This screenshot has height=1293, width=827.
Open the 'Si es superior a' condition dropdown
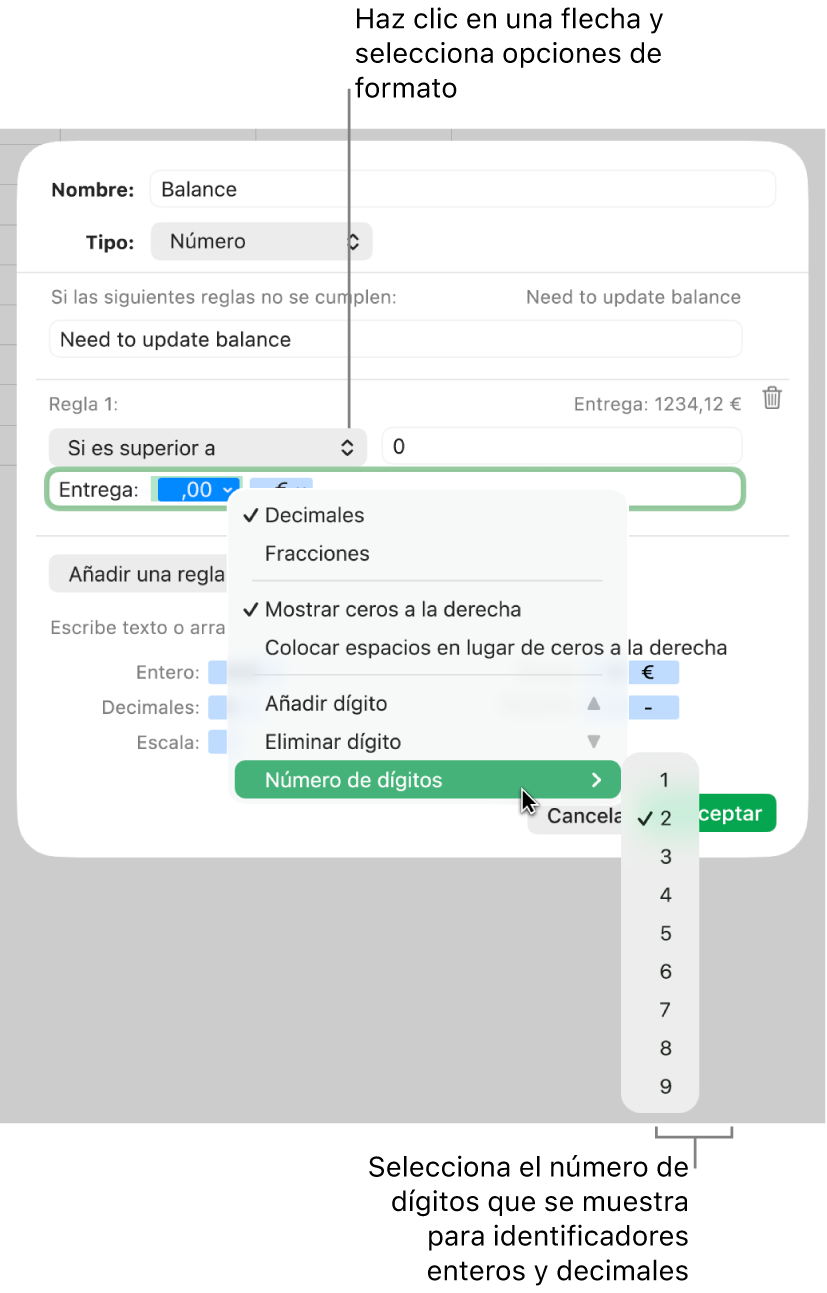(x=208, y=448)
